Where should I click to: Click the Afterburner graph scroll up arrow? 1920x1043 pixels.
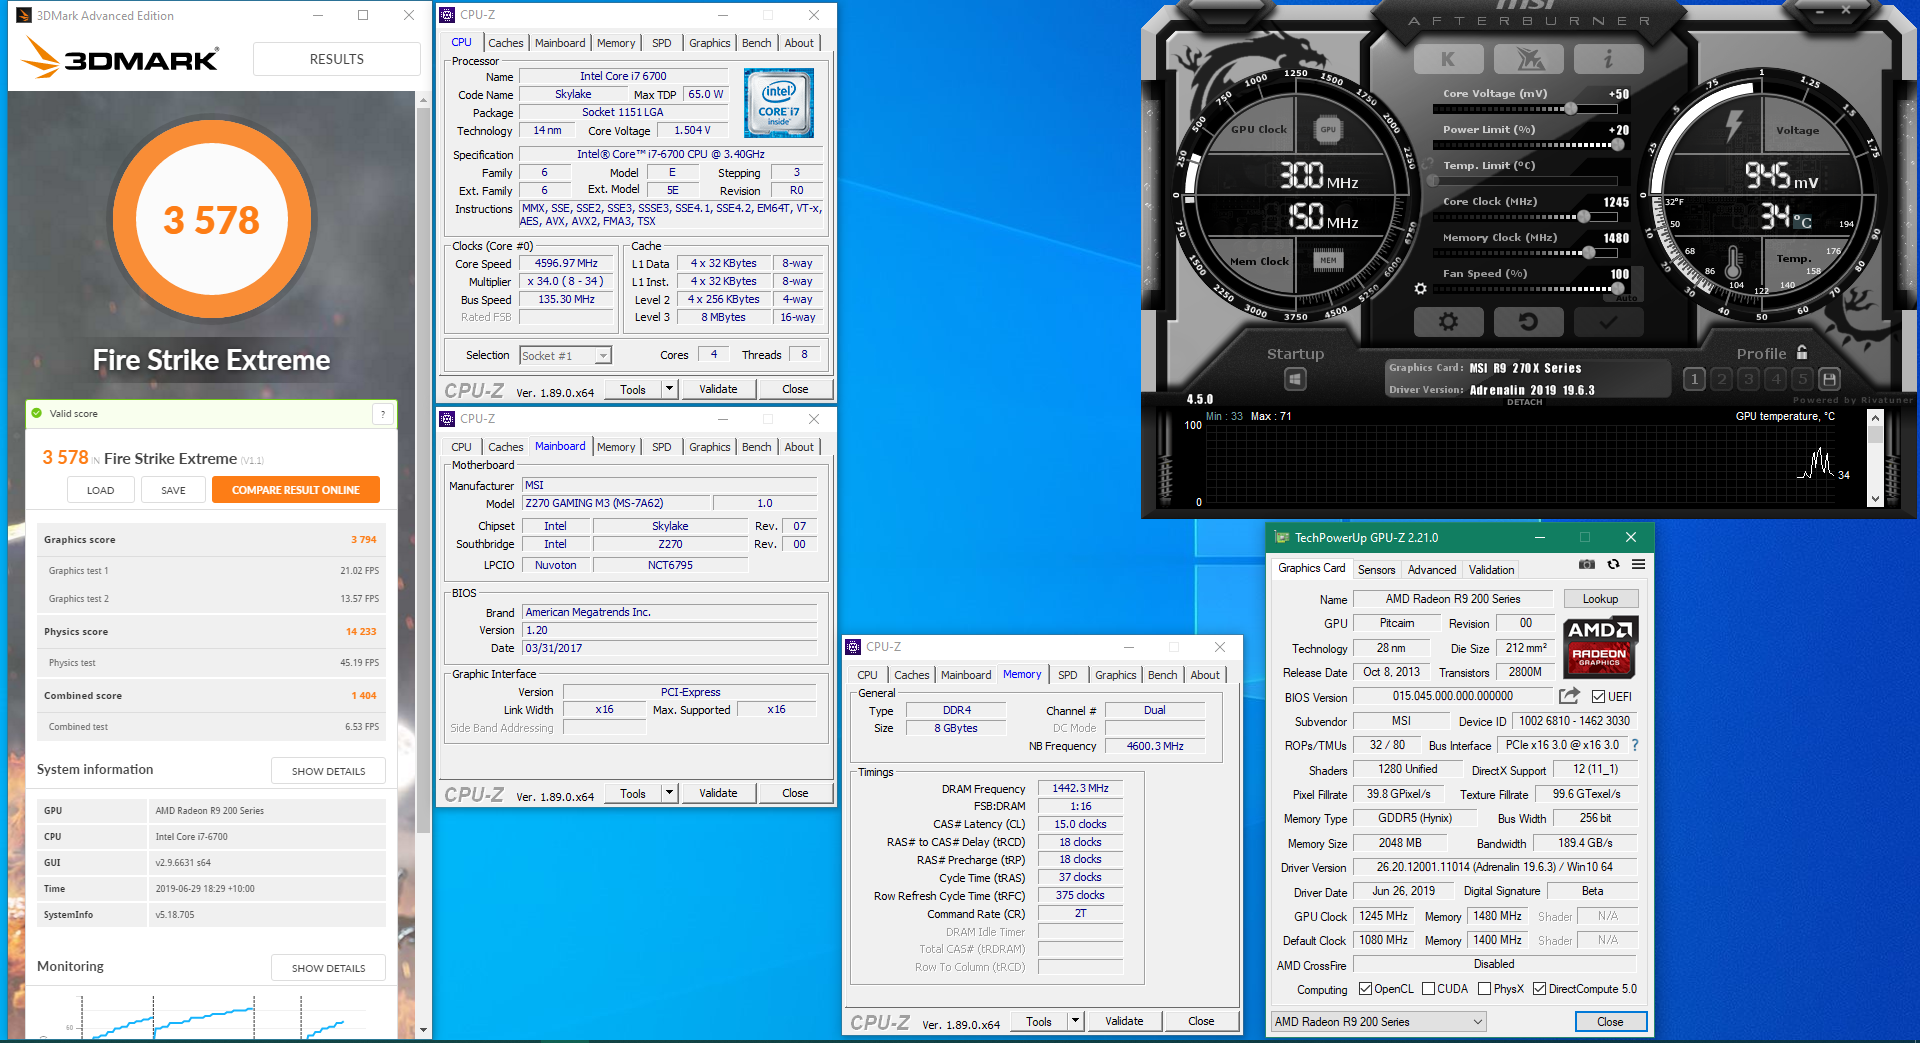1875,419
